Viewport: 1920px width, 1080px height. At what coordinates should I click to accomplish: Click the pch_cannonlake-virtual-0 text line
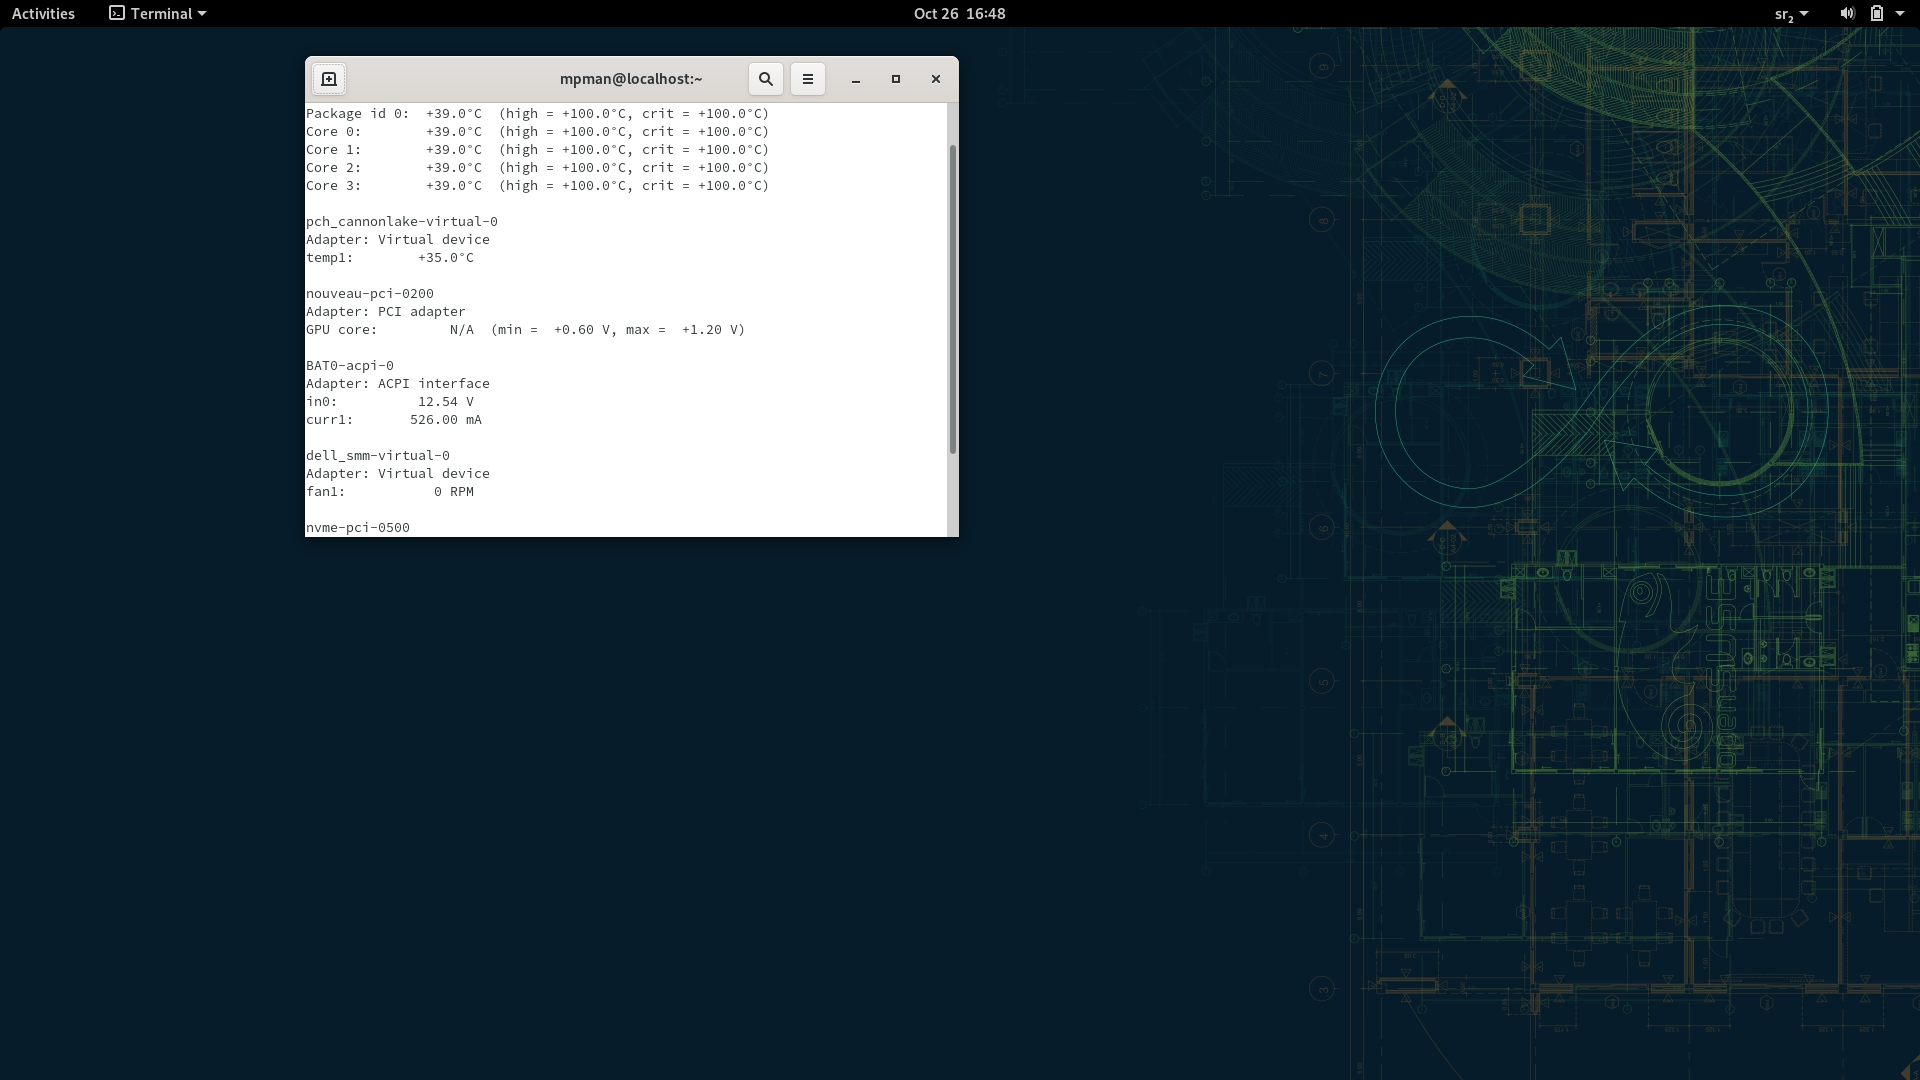402,222
